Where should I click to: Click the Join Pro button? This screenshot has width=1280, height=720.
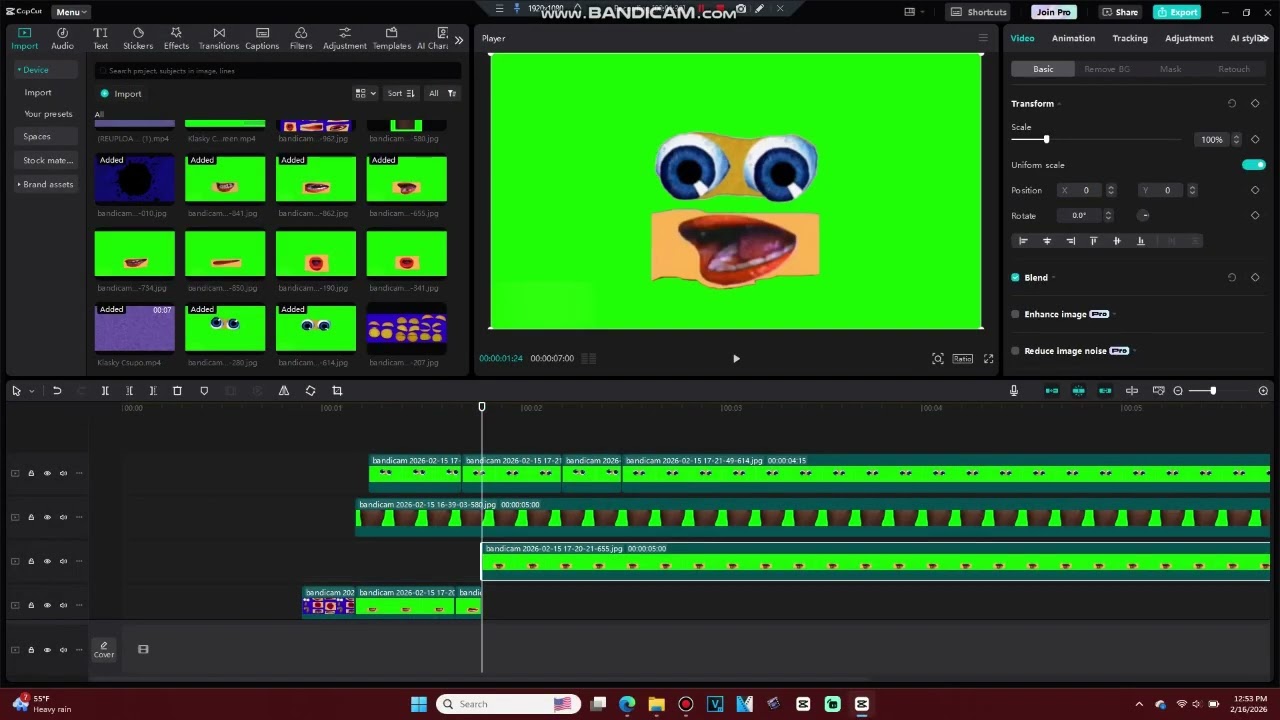tap(1053, 12)
